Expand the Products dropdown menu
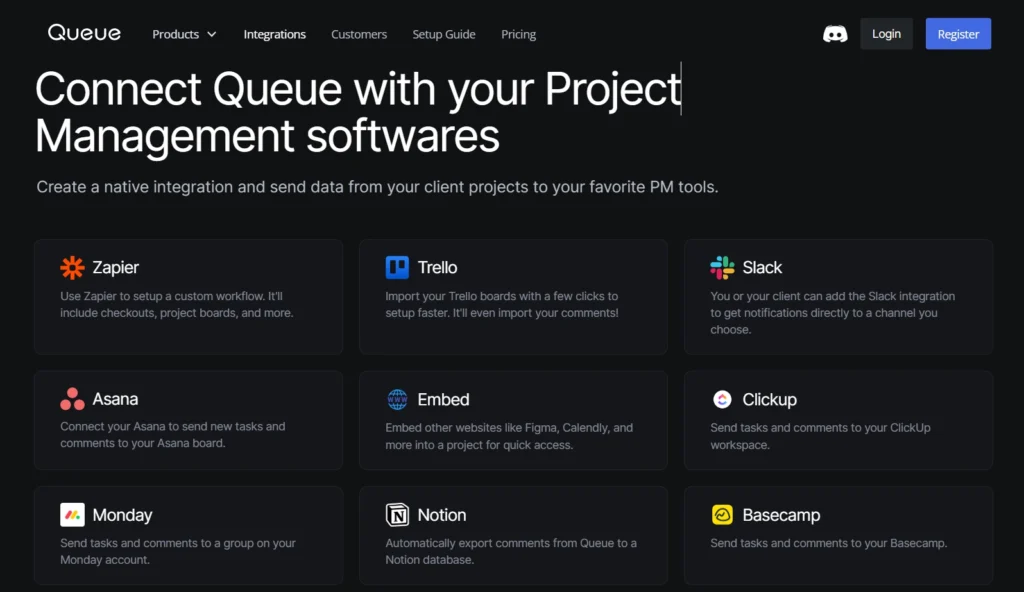 coord(183,33)
